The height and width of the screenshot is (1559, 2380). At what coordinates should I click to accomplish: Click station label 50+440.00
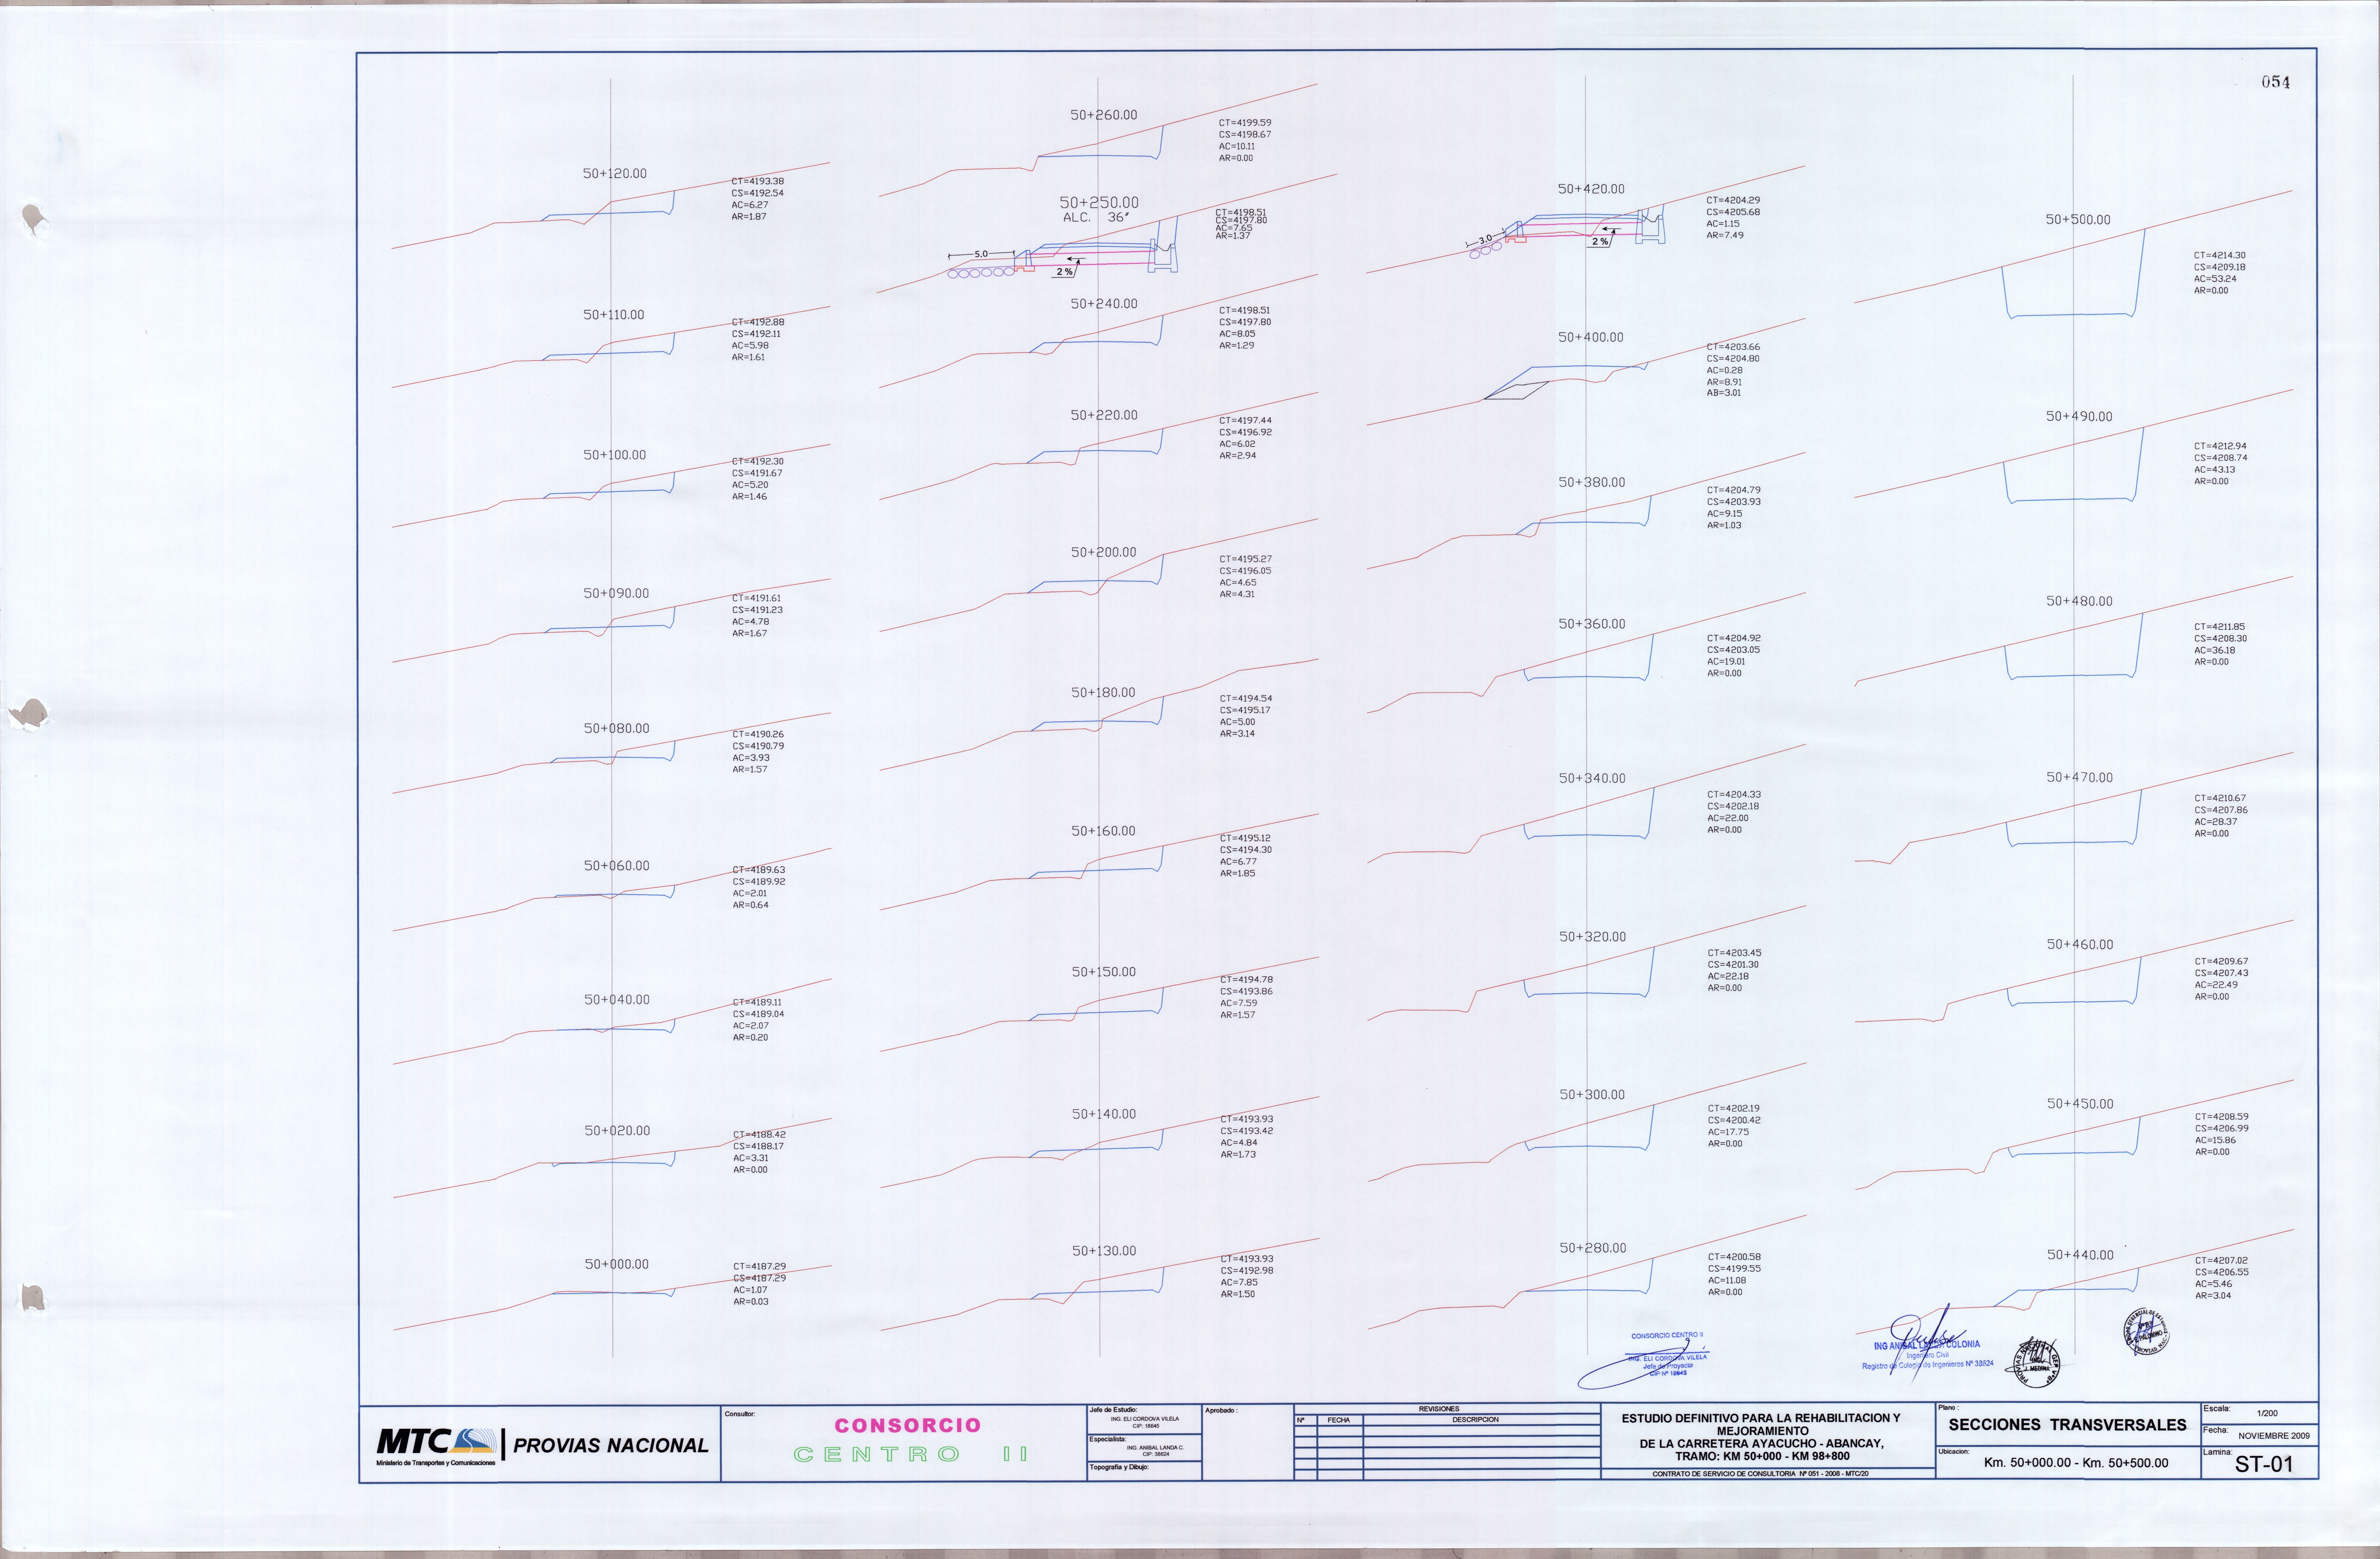point(2080,1255)
